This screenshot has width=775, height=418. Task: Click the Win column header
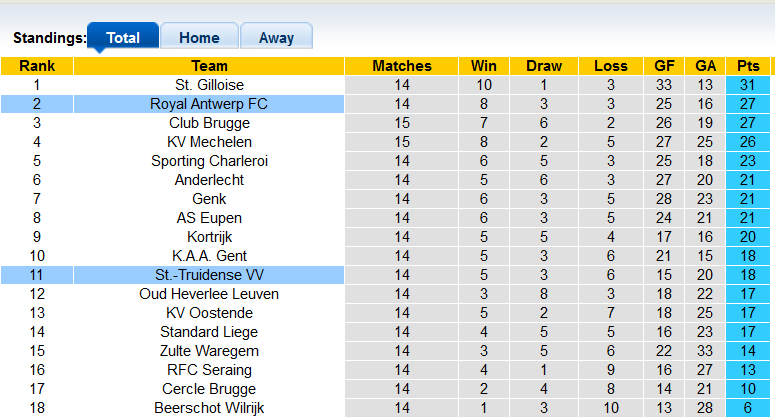(485, 66)
